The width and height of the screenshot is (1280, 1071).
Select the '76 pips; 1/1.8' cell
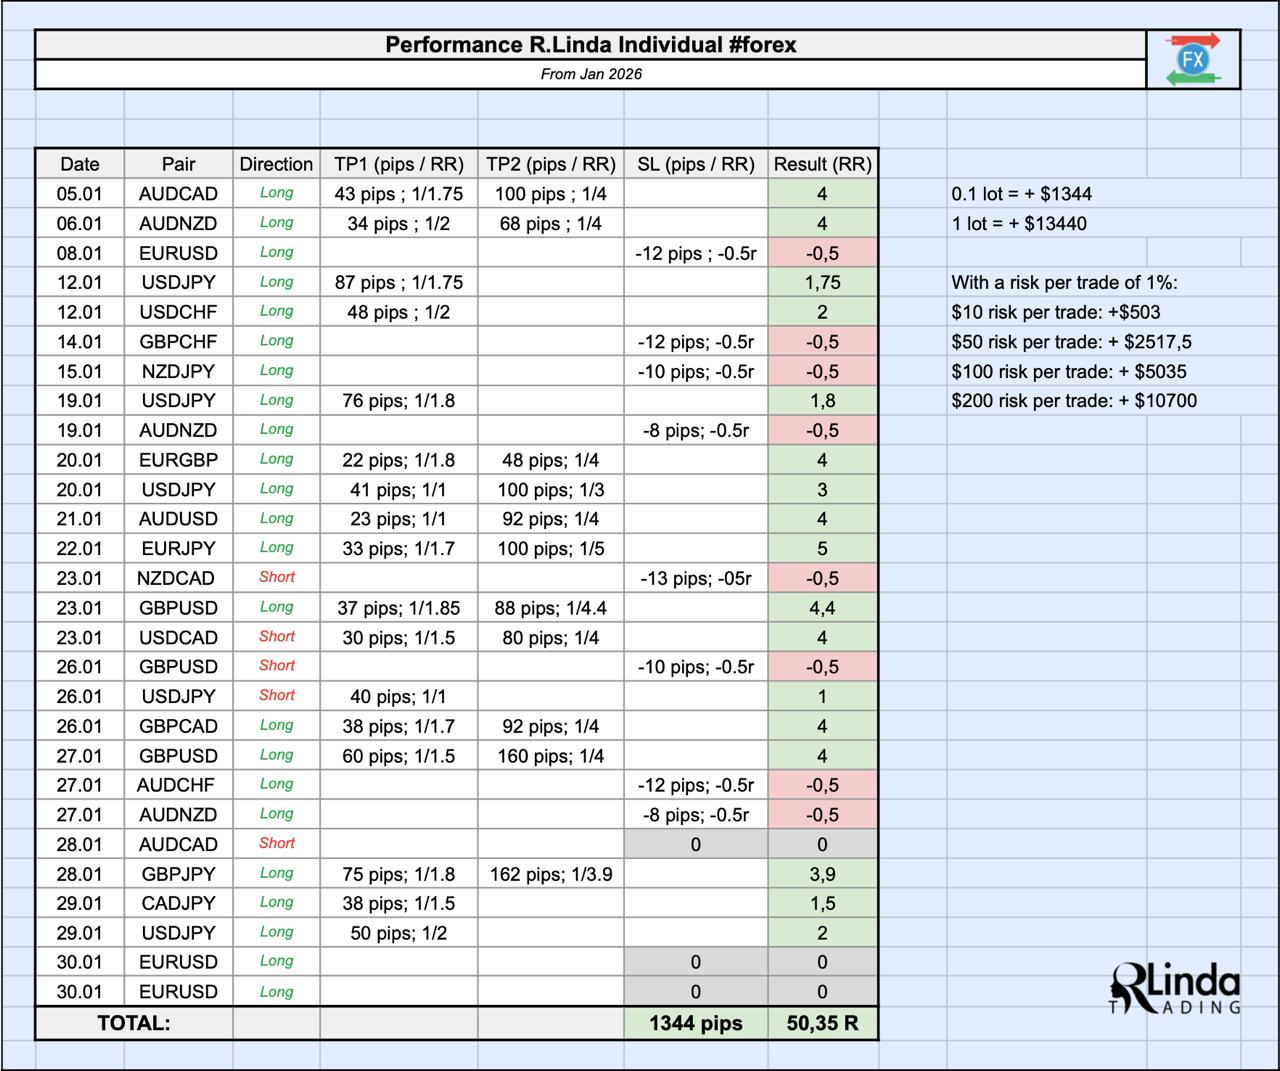click(399, 401)
